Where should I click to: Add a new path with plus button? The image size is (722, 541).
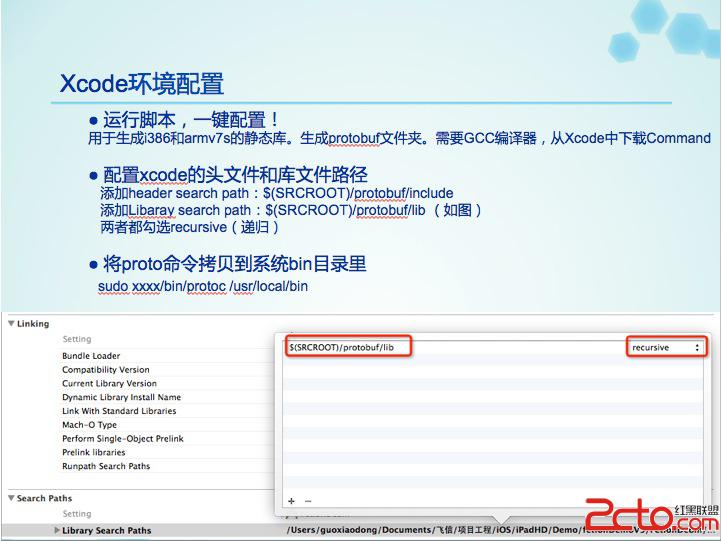[x=291, y=500]
